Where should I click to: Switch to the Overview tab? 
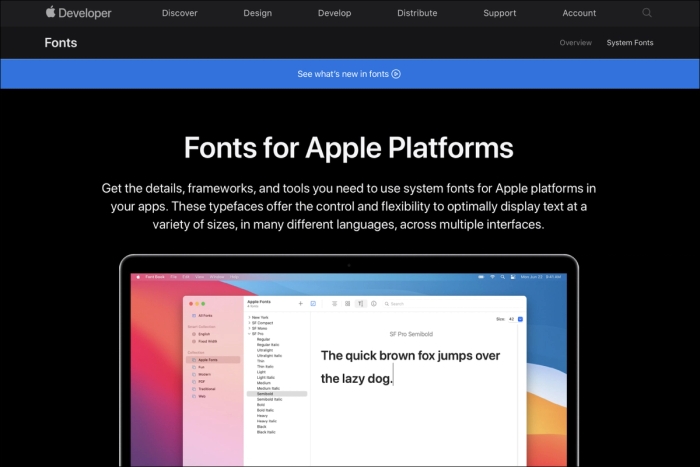[575, 43]
